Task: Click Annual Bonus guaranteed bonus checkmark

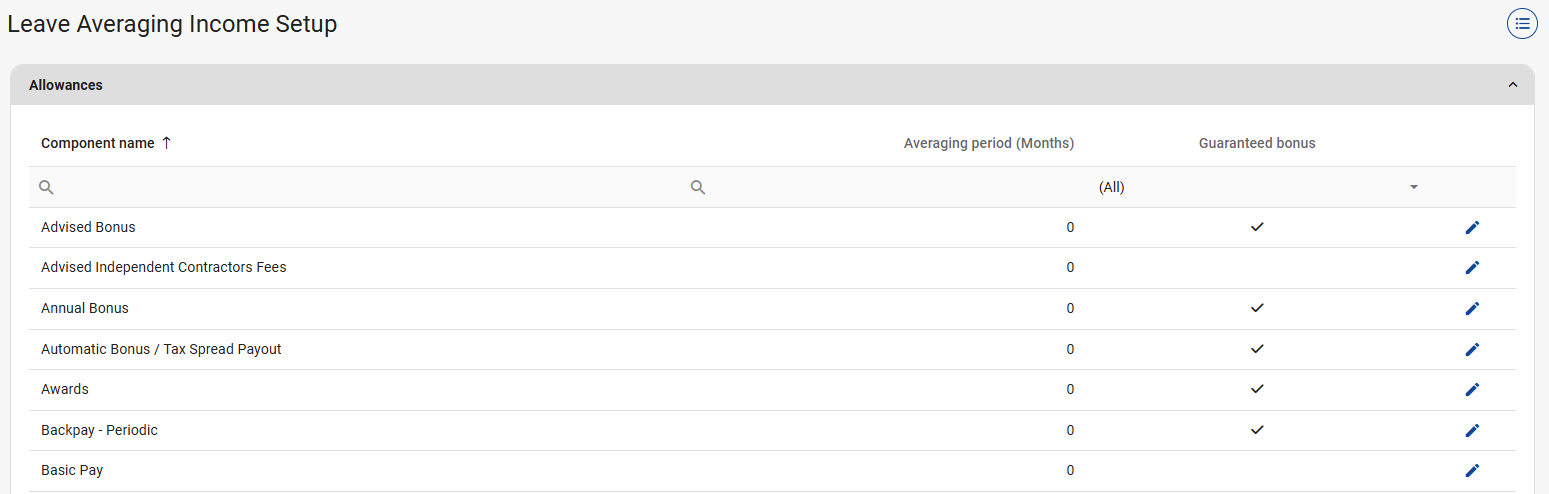Action: (1257, 308)
